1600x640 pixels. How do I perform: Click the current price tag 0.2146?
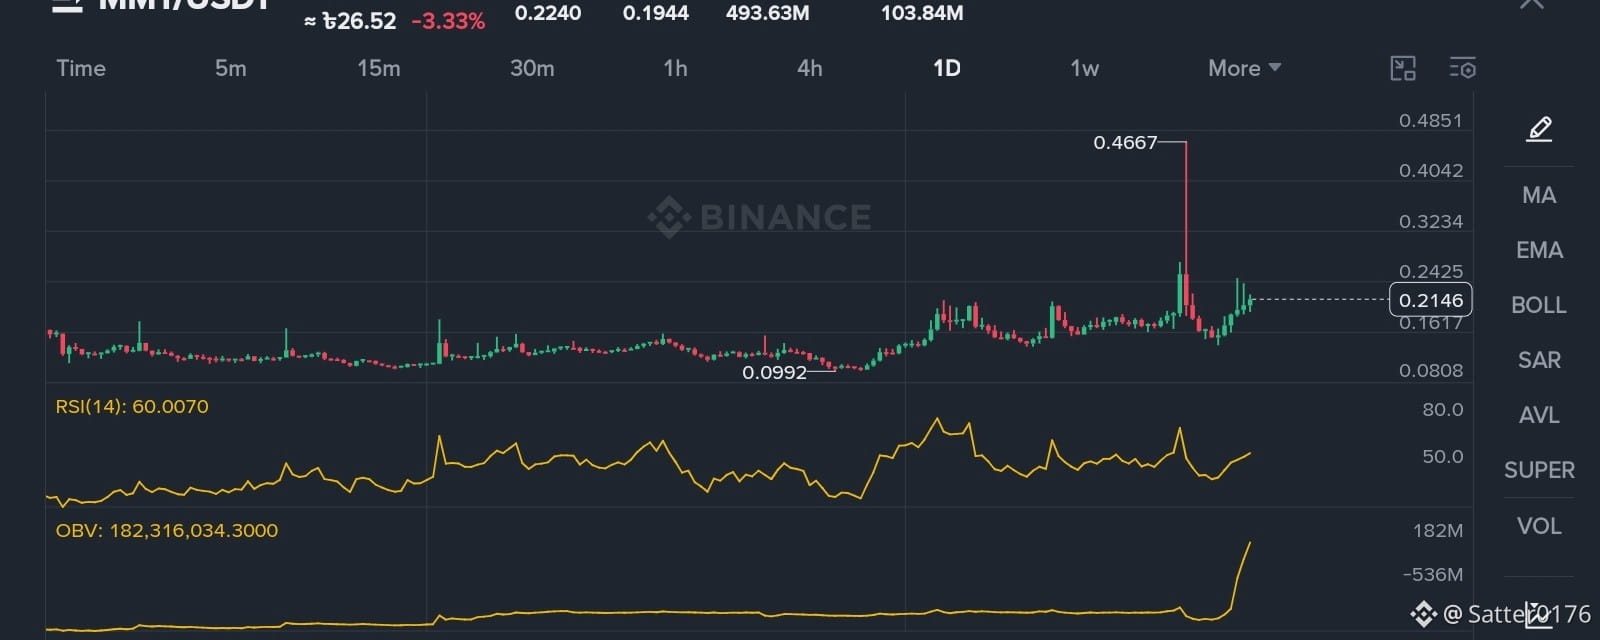pyautogui.click(x=1430, y=300)
